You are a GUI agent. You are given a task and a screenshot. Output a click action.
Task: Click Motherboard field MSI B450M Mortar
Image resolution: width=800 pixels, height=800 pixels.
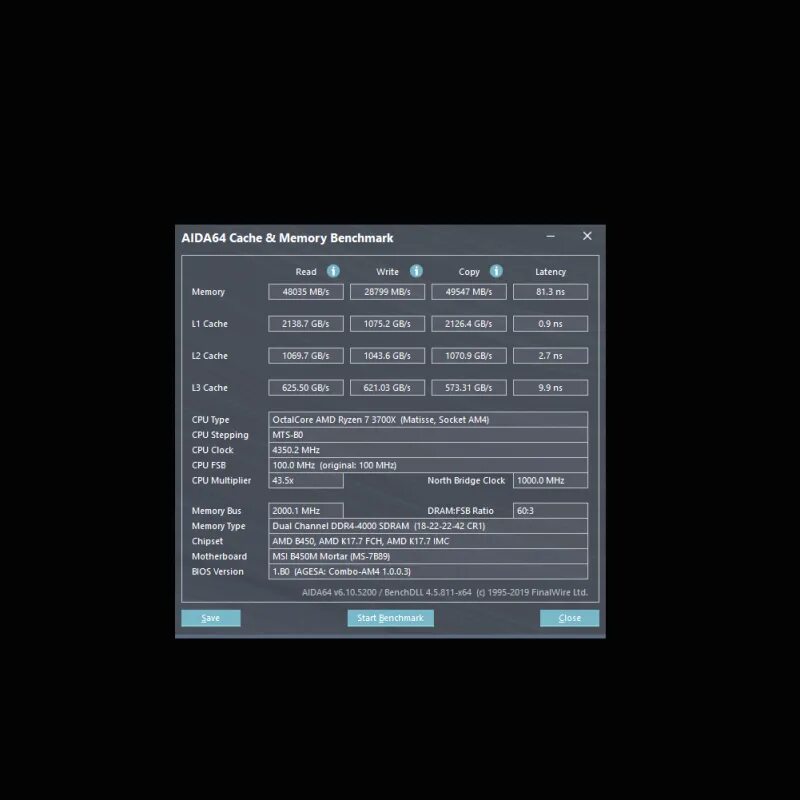pyautogui.click(x=428, y=557)
